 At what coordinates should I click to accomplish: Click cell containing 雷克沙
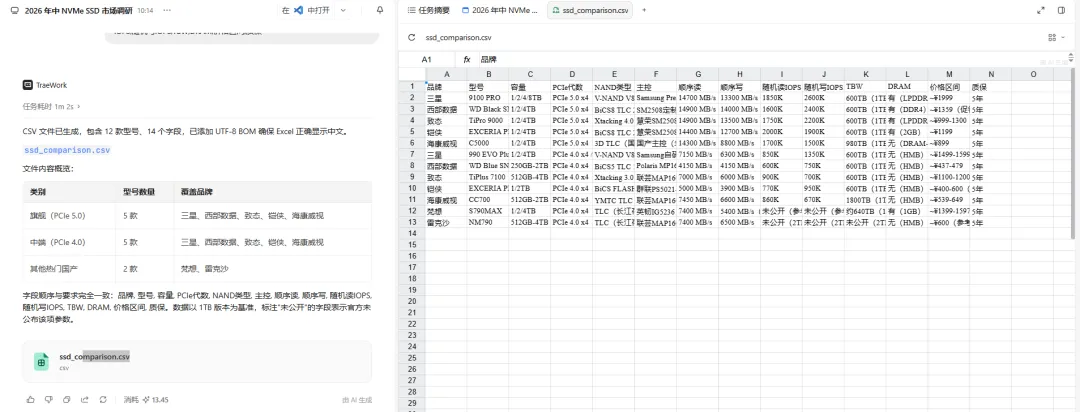[446, 223]
